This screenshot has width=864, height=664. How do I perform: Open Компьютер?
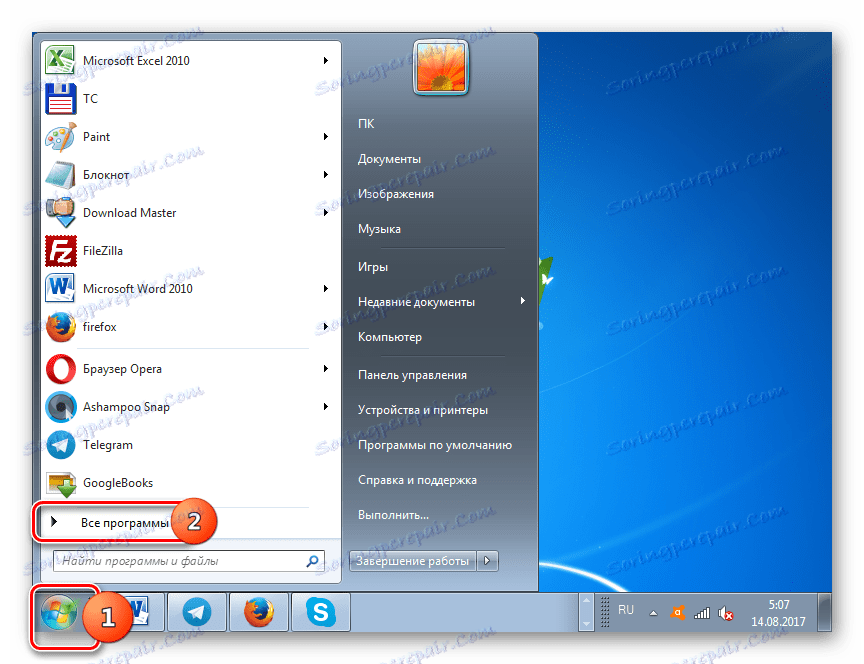390,337
